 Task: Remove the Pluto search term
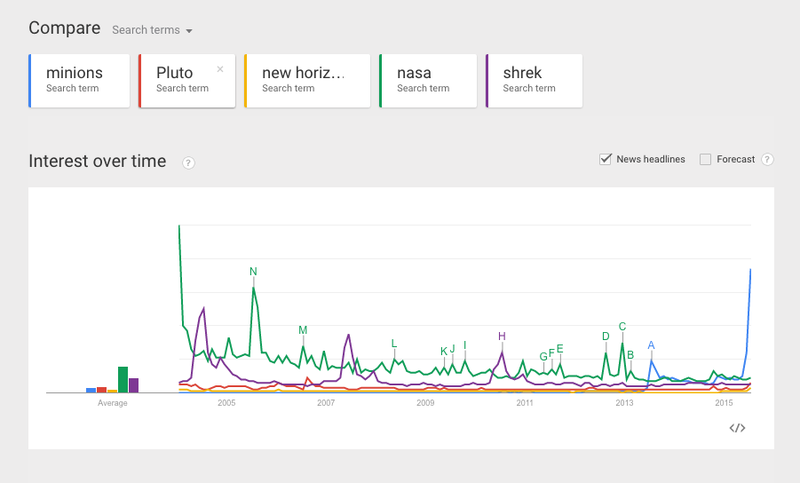pos(220,69)
